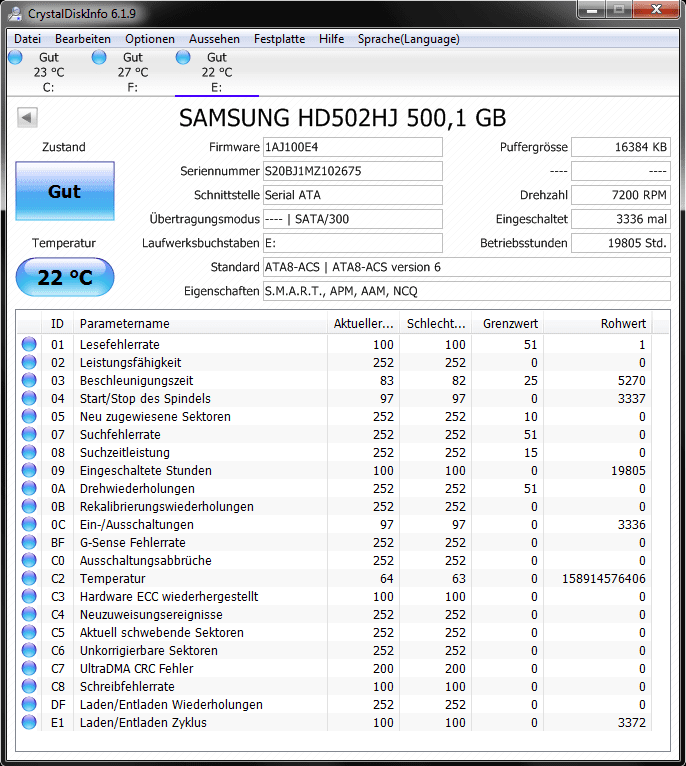Click status orb of Hardware ECC wiederhergestellt row
Image resolution: width=686 pixels, height=766 pixels.
(x=29, y=596)
